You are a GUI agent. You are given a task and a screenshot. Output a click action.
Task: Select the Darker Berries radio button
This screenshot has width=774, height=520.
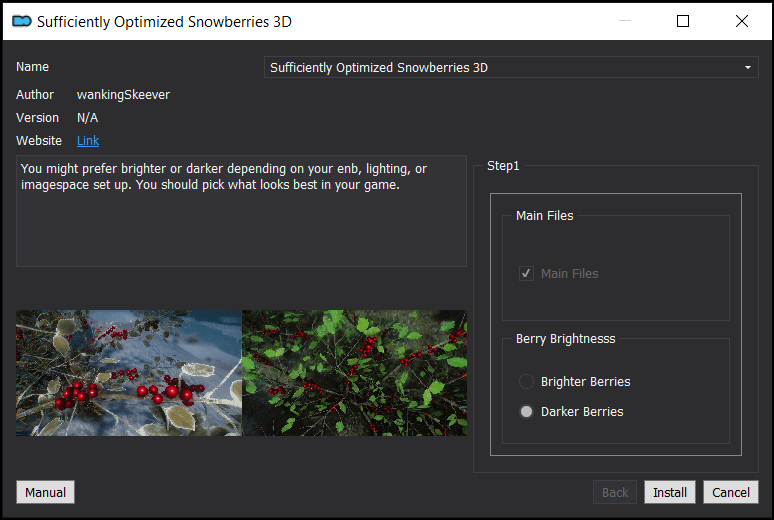[x=526, y=411]
